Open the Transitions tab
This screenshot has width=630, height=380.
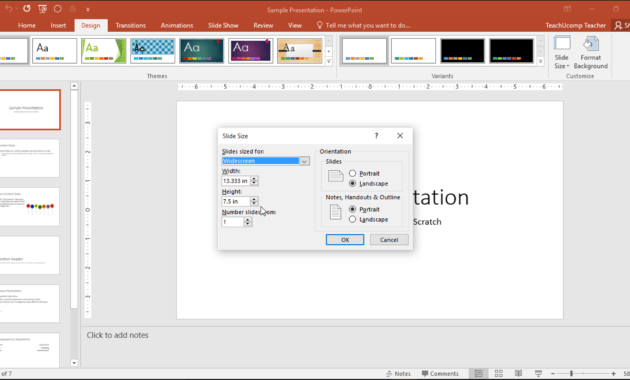[131, 25]
